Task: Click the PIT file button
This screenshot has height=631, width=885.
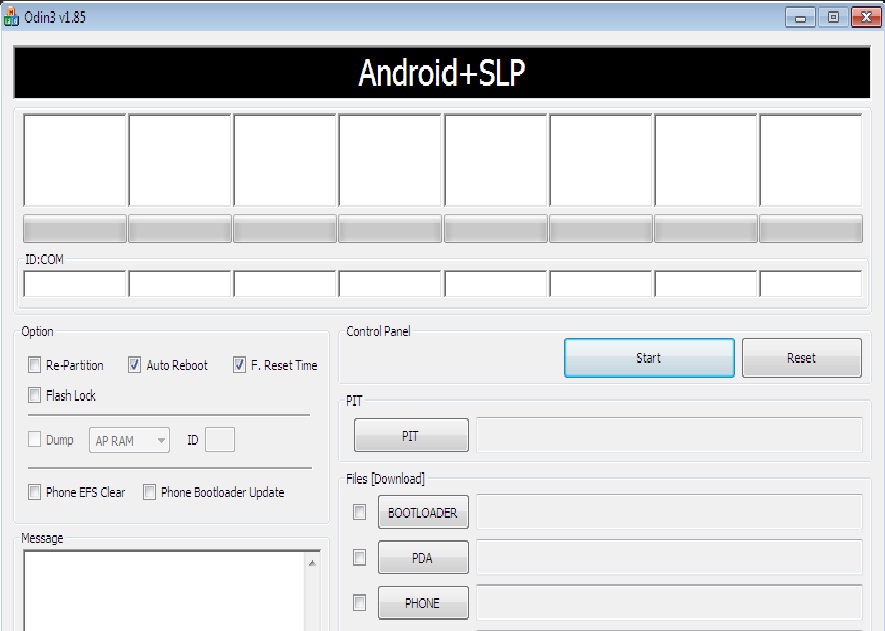Action: [x=411, y=436]
